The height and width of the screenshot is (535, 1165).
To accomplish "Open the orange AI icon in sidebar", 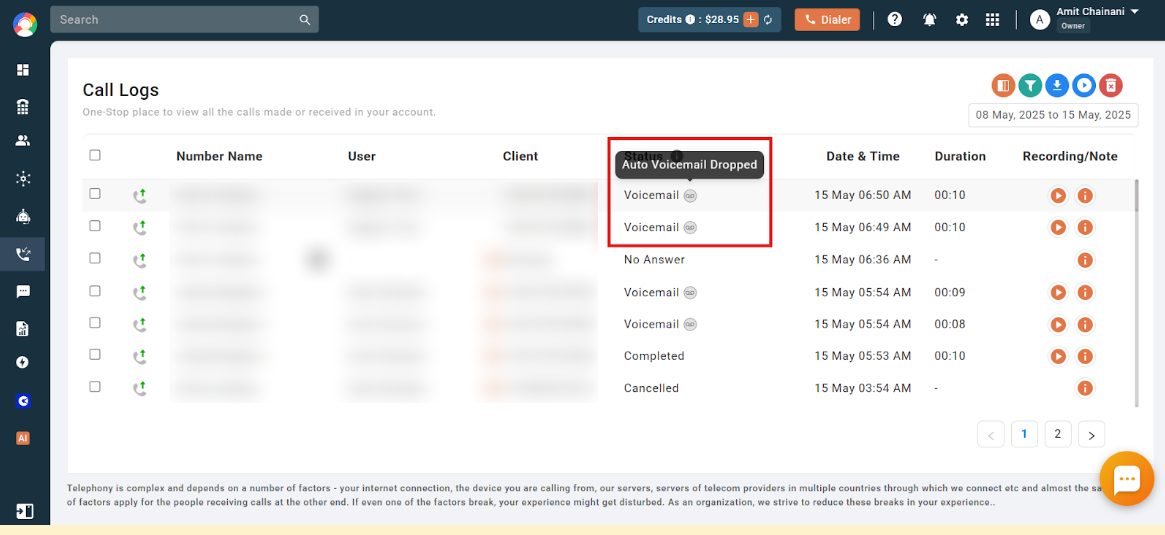I will 23,438.
